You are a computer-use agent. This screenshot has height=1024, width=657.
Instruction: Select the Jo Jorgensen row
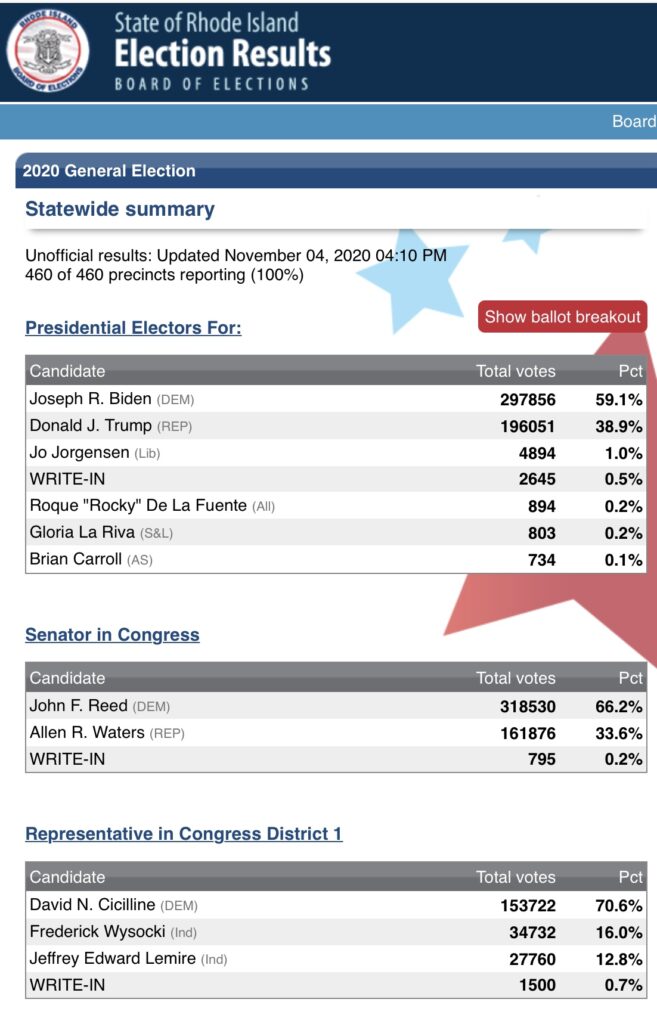click(x=336, y=453)
